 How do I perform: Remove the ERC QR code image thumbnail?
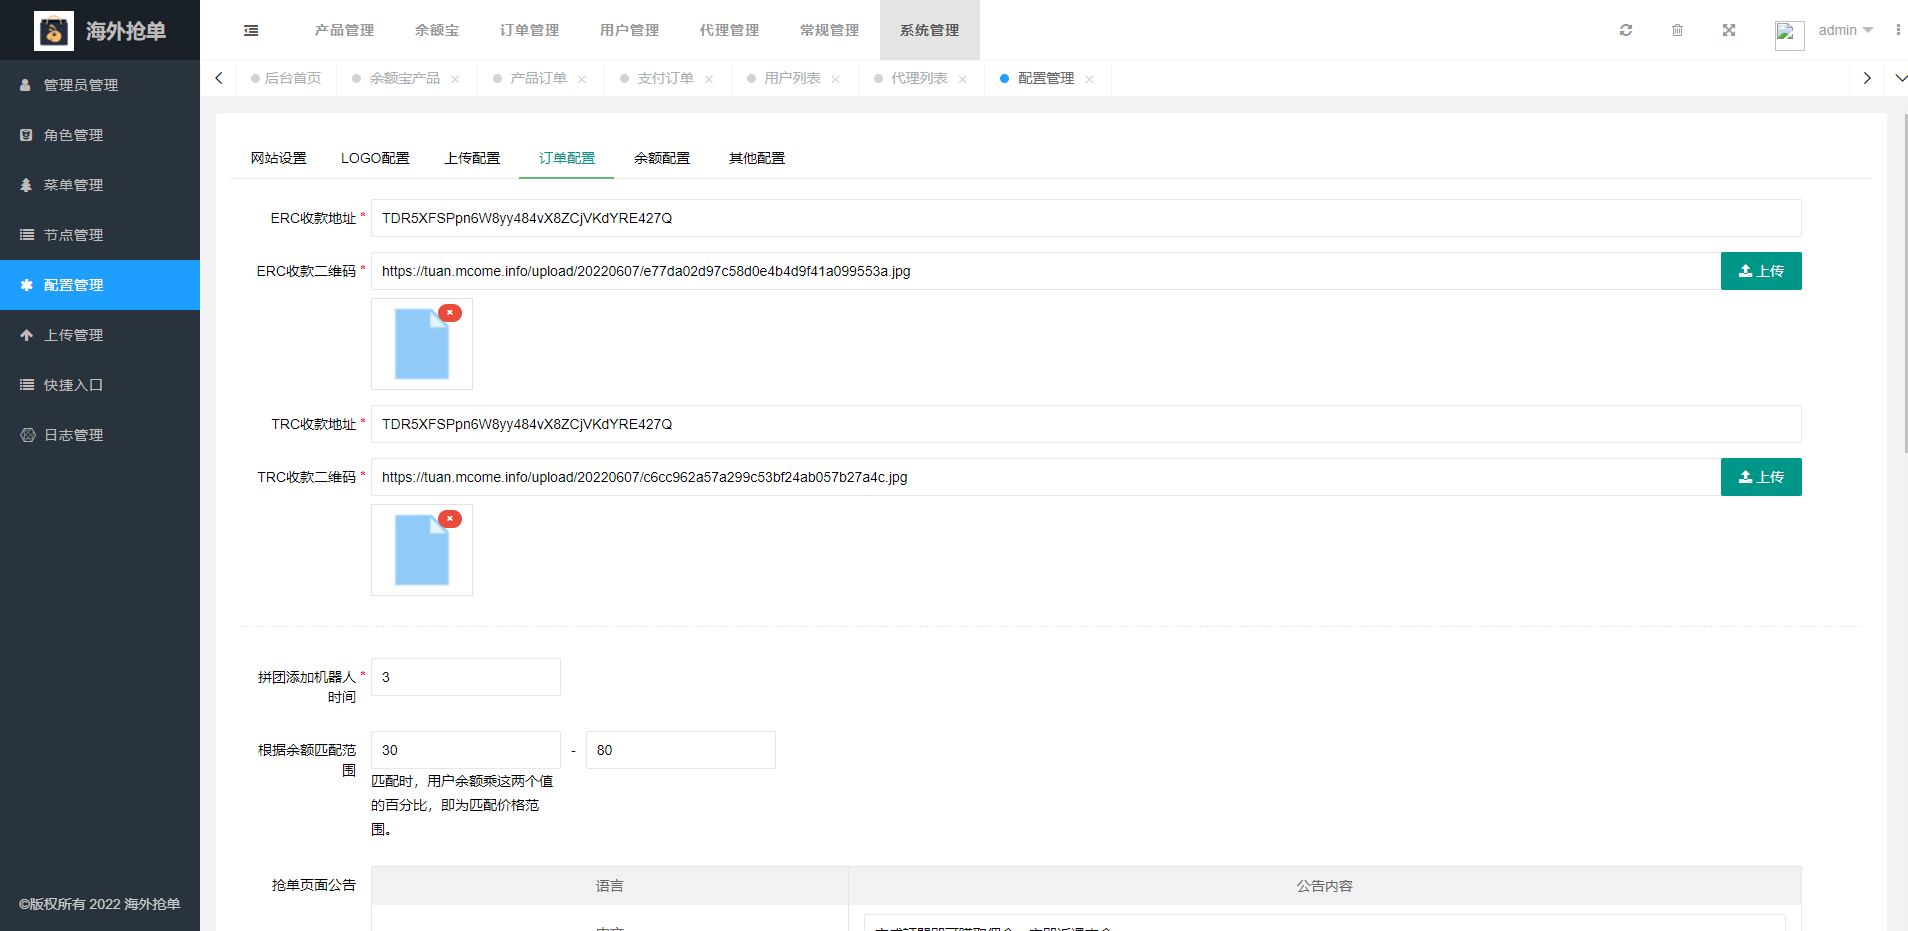(x=450, y=312)
